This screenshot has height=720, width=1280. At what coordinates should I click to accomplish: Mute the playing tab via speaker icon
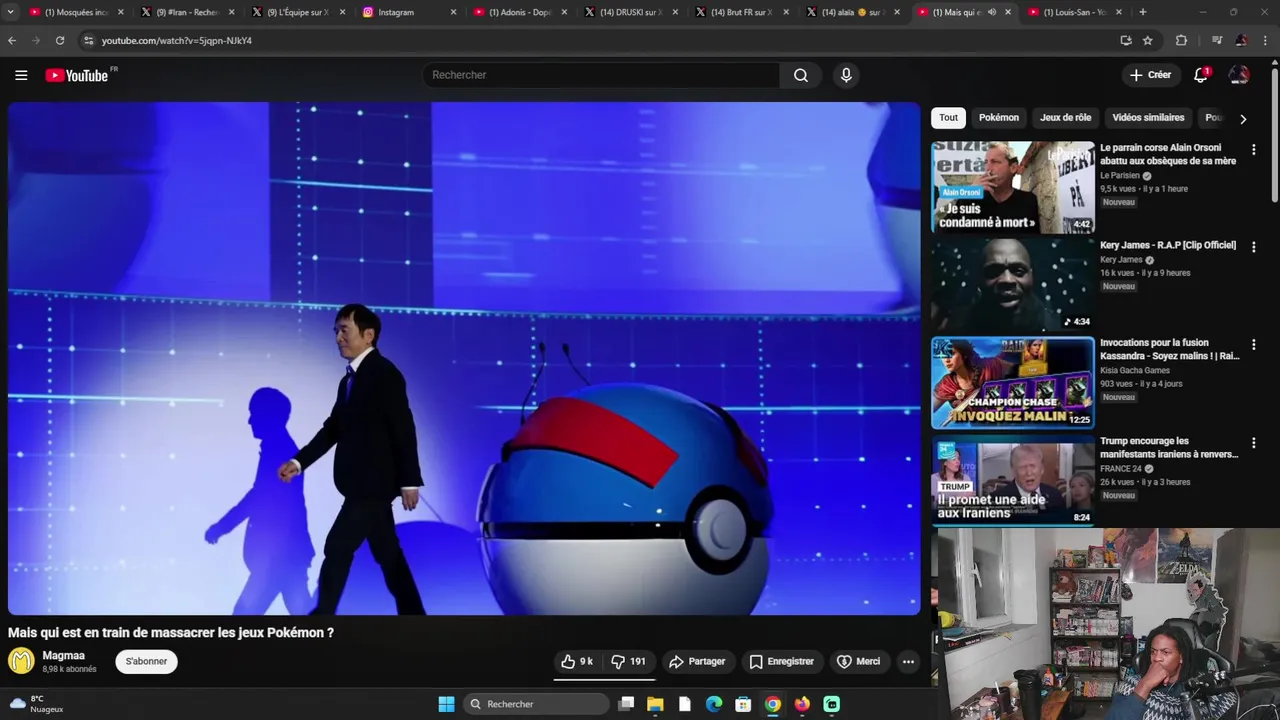tap(992, 12)
